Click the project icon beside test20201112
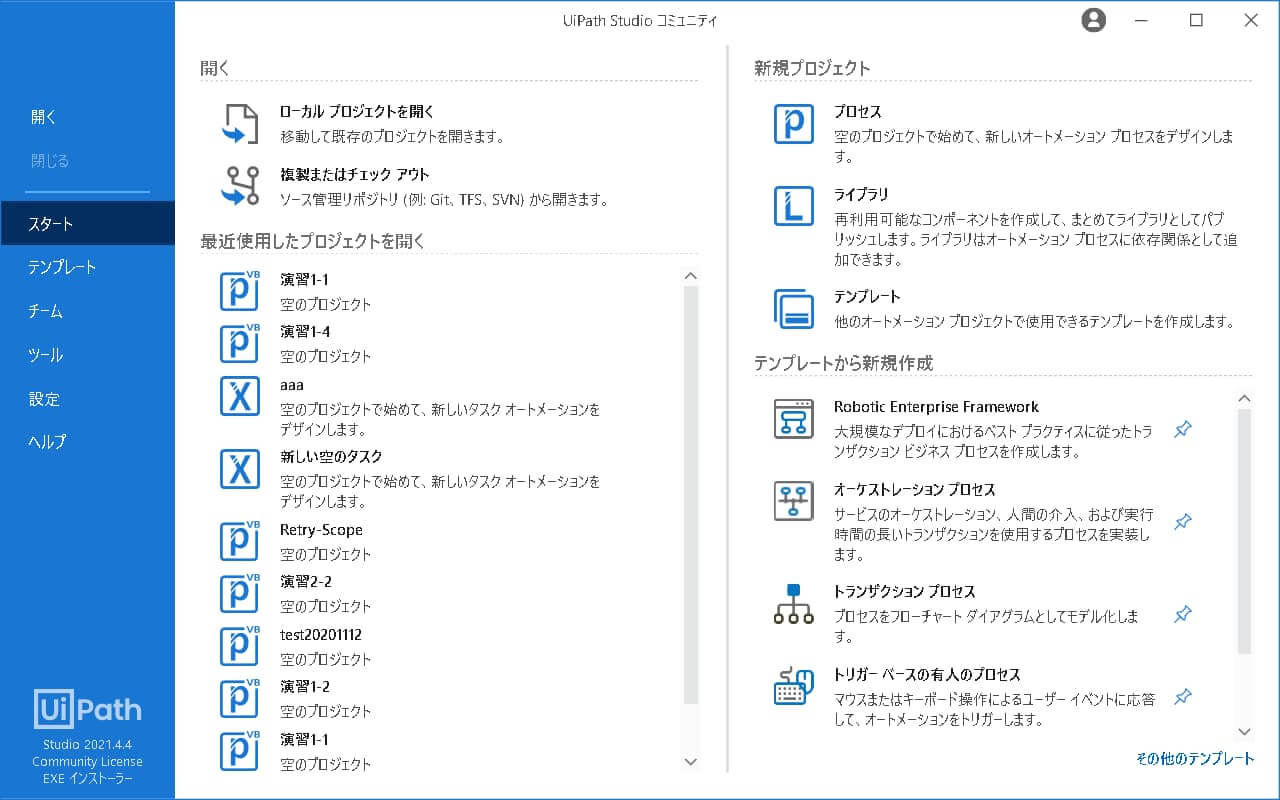This screenshot has width=1280, height=800. (x=239, y=646)
